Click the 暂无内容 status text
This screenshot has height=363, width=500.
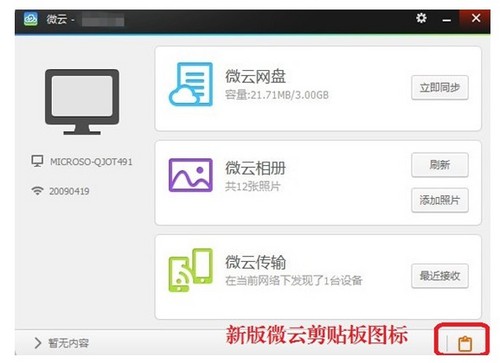(68, 343)
